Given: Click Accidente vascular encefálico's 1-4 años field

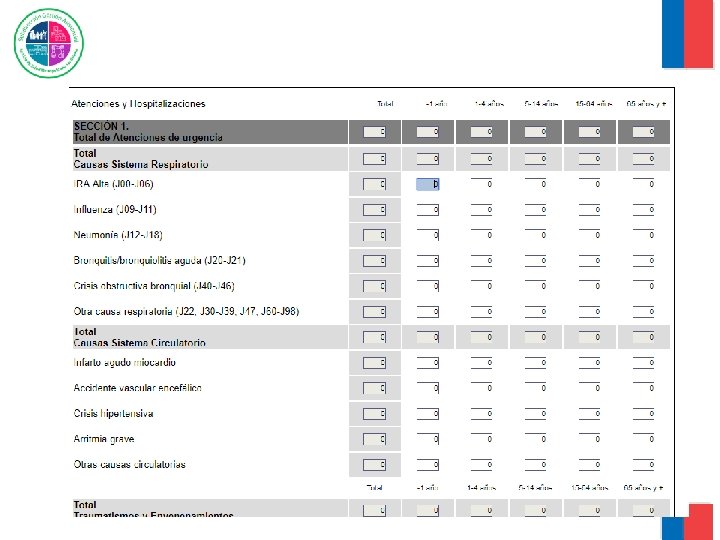Looking at the screenshot, I should tap(482, 388).
